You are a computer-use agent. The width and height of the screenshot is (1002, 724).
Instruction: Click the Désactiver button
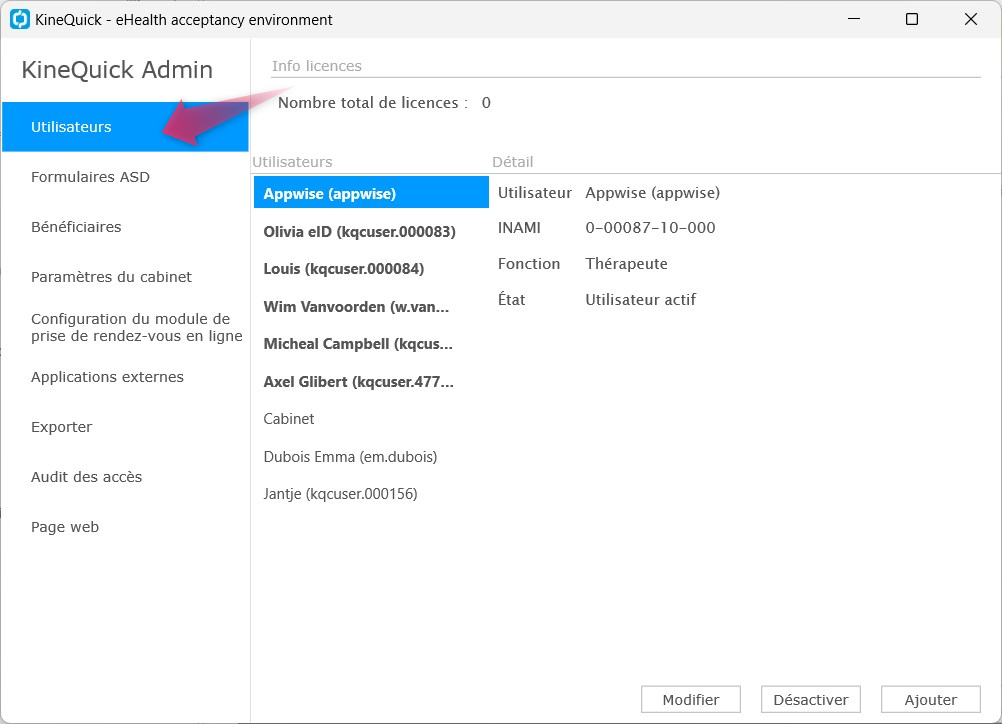[811, 700]
